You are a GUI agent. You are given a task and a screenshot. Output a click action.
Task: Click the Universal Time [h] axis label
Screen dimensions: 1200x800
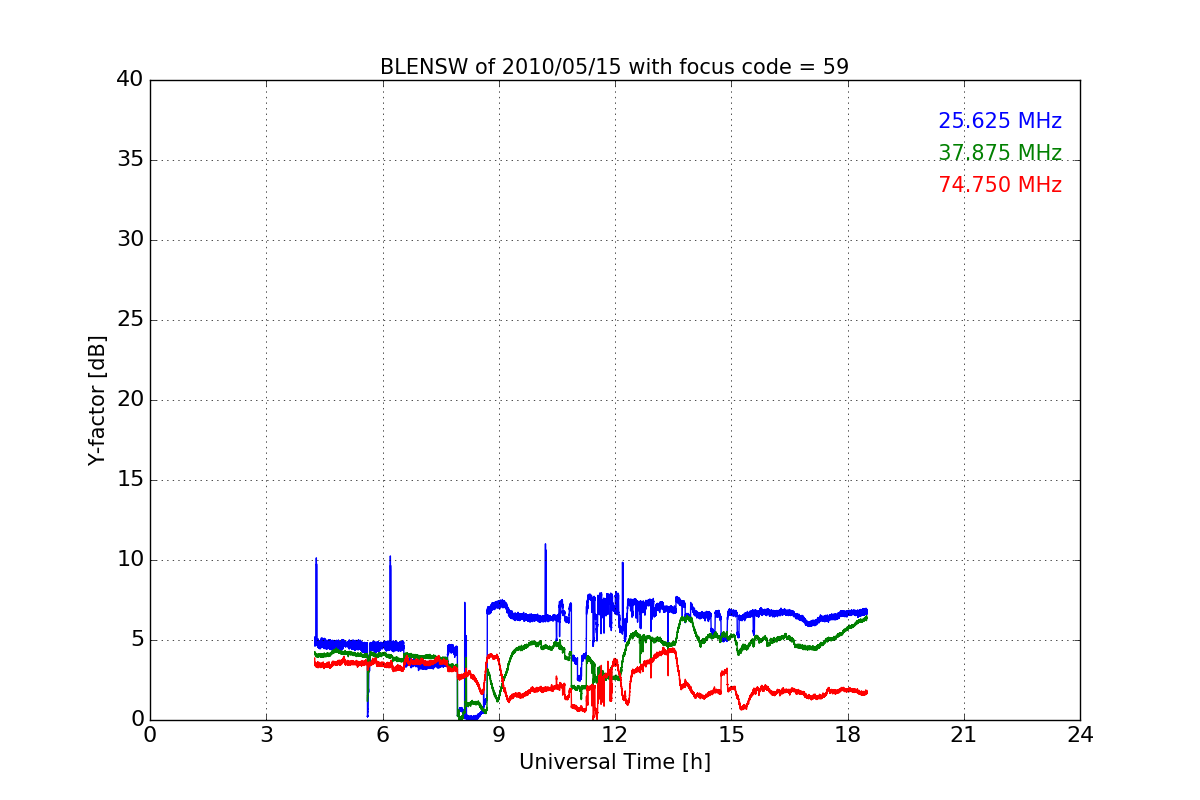point(615,762)
